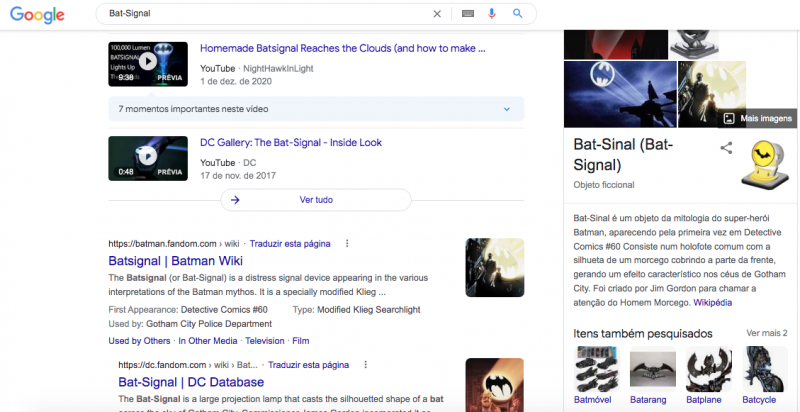Screen dimensions: 800x412
Task: Share the Bat-Sinal knowledge panel
Action: point(726,148)
